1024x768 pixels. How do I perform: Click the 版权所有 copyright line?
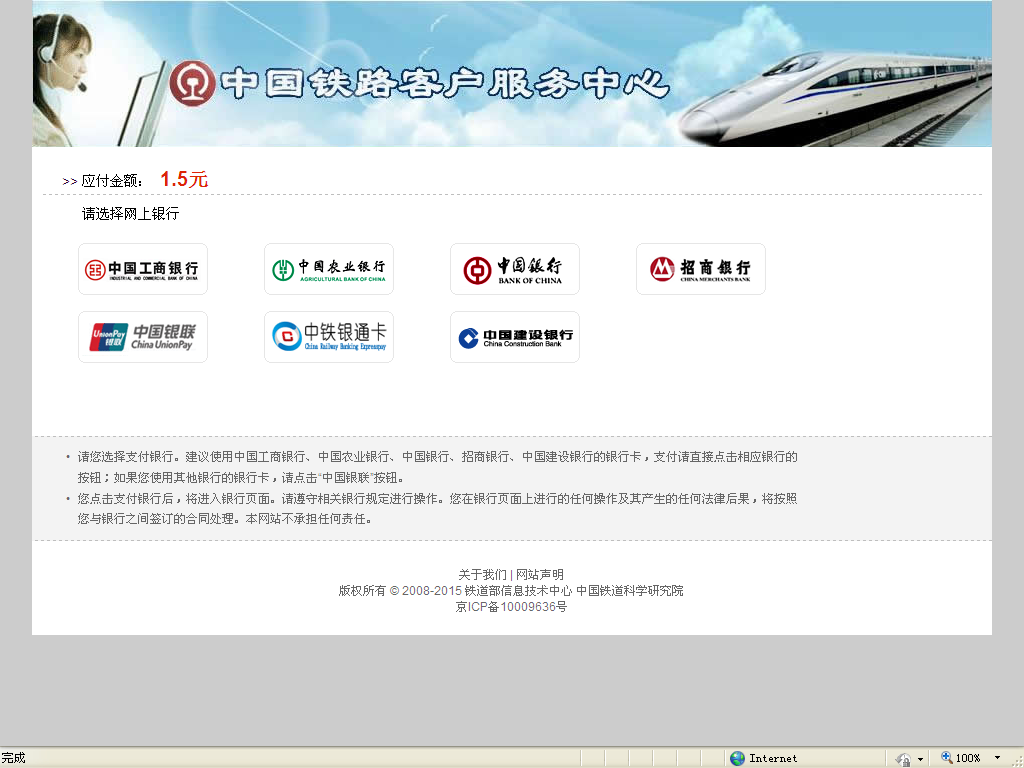pyautogui.click(x=511, y=590)
